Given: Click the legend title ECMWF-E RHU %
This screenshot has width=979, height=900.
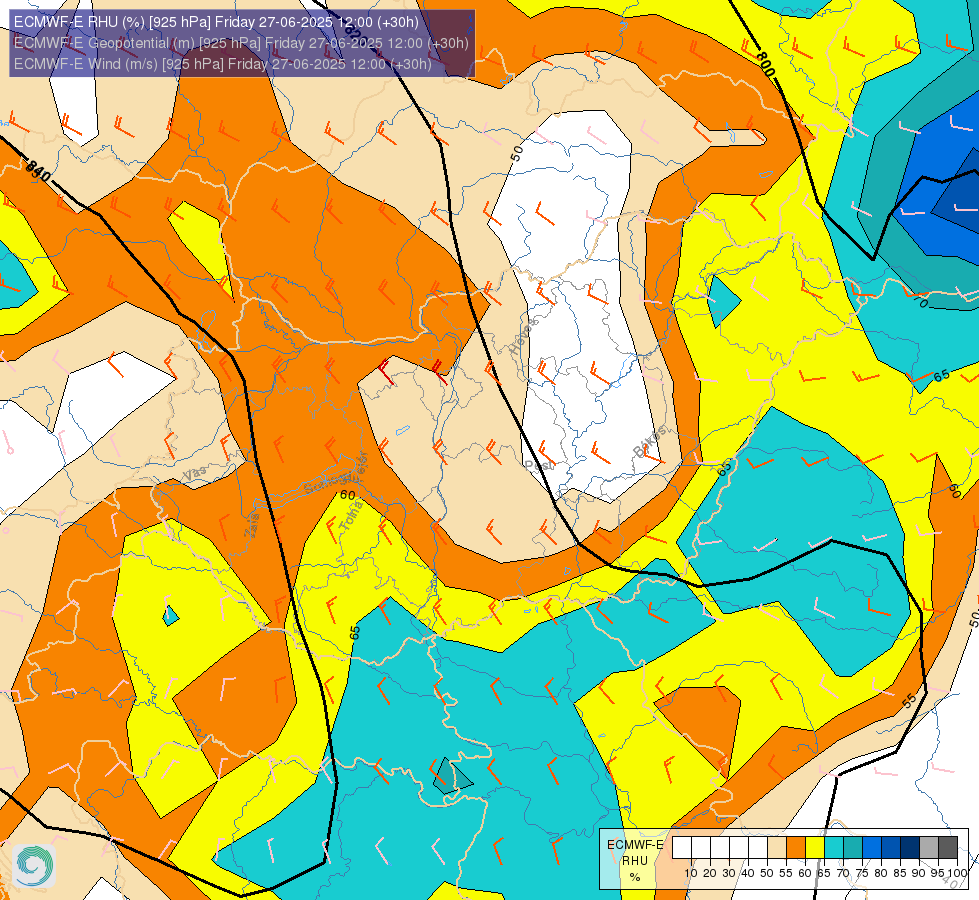Looking at the screenshot, I should [635, 861].
